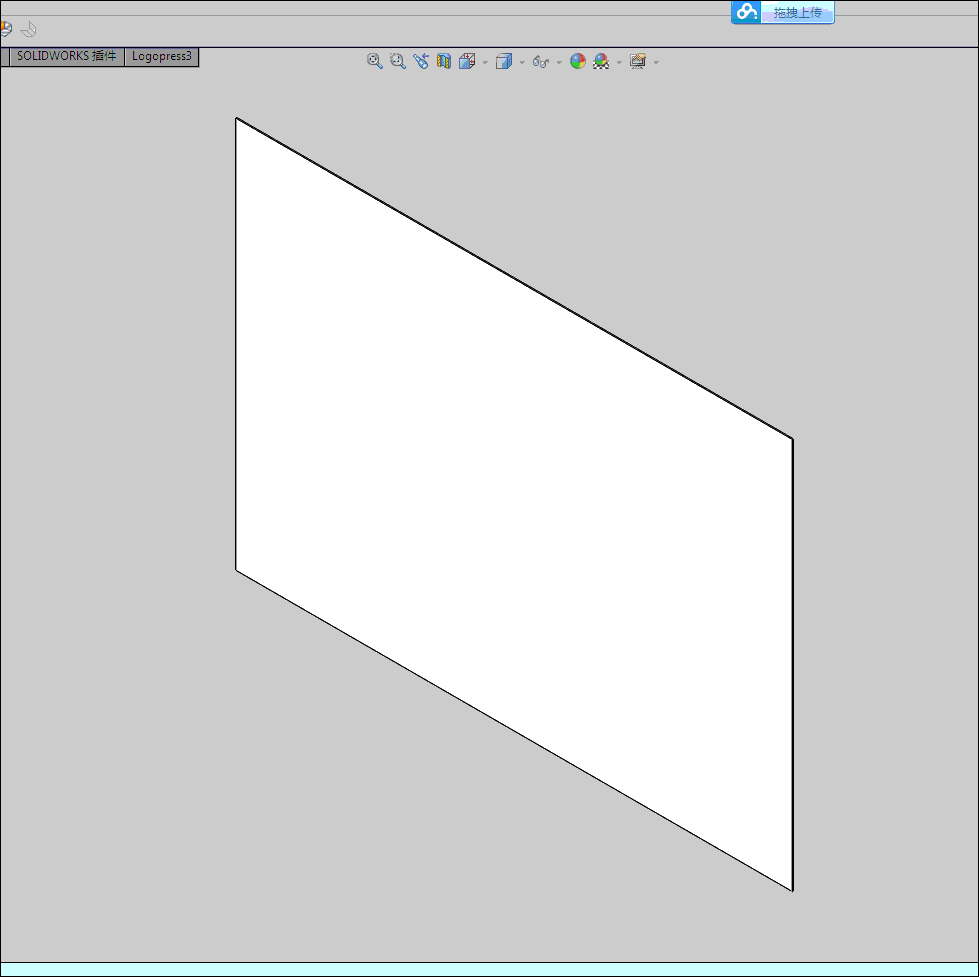This screenshot has height=977, width=979.
Task: Select the Zoom to Area tool
Action: 398,61
